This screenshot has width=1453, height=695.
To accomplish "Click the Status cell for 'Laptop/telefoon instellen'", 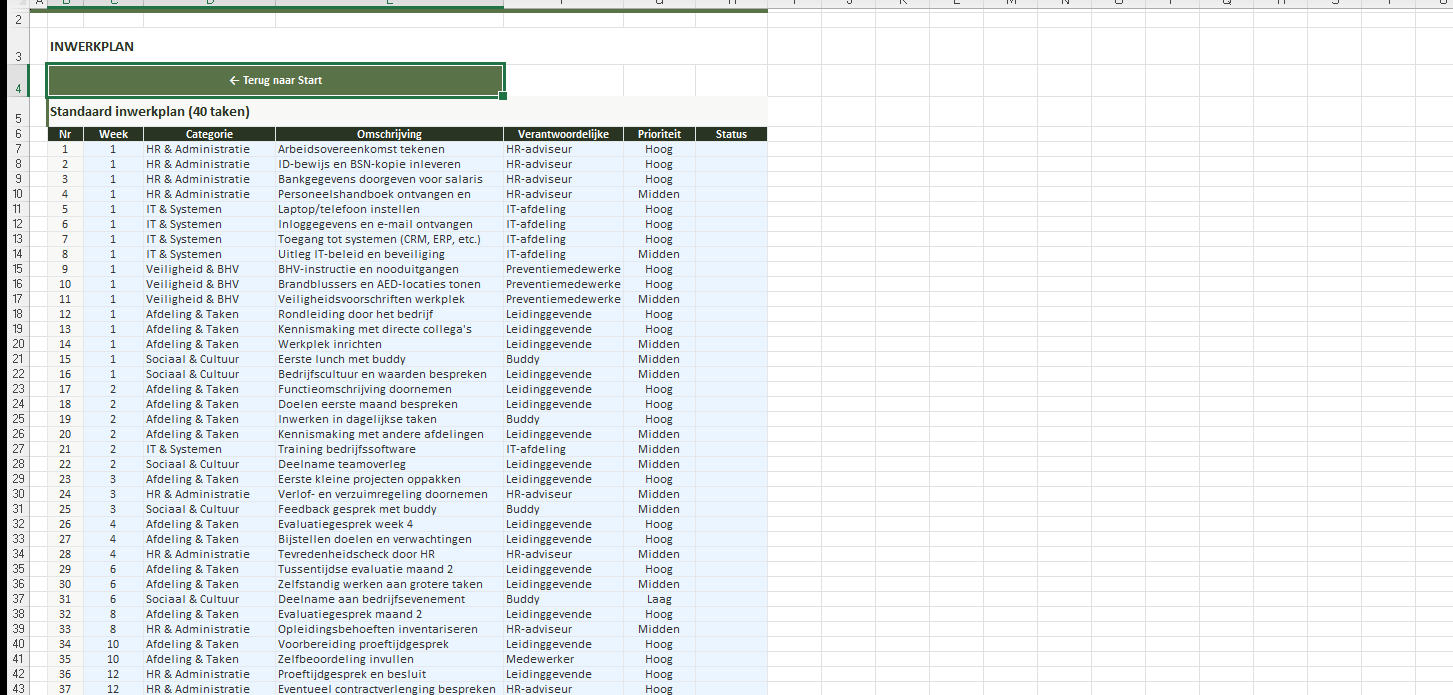I will 730,209.
